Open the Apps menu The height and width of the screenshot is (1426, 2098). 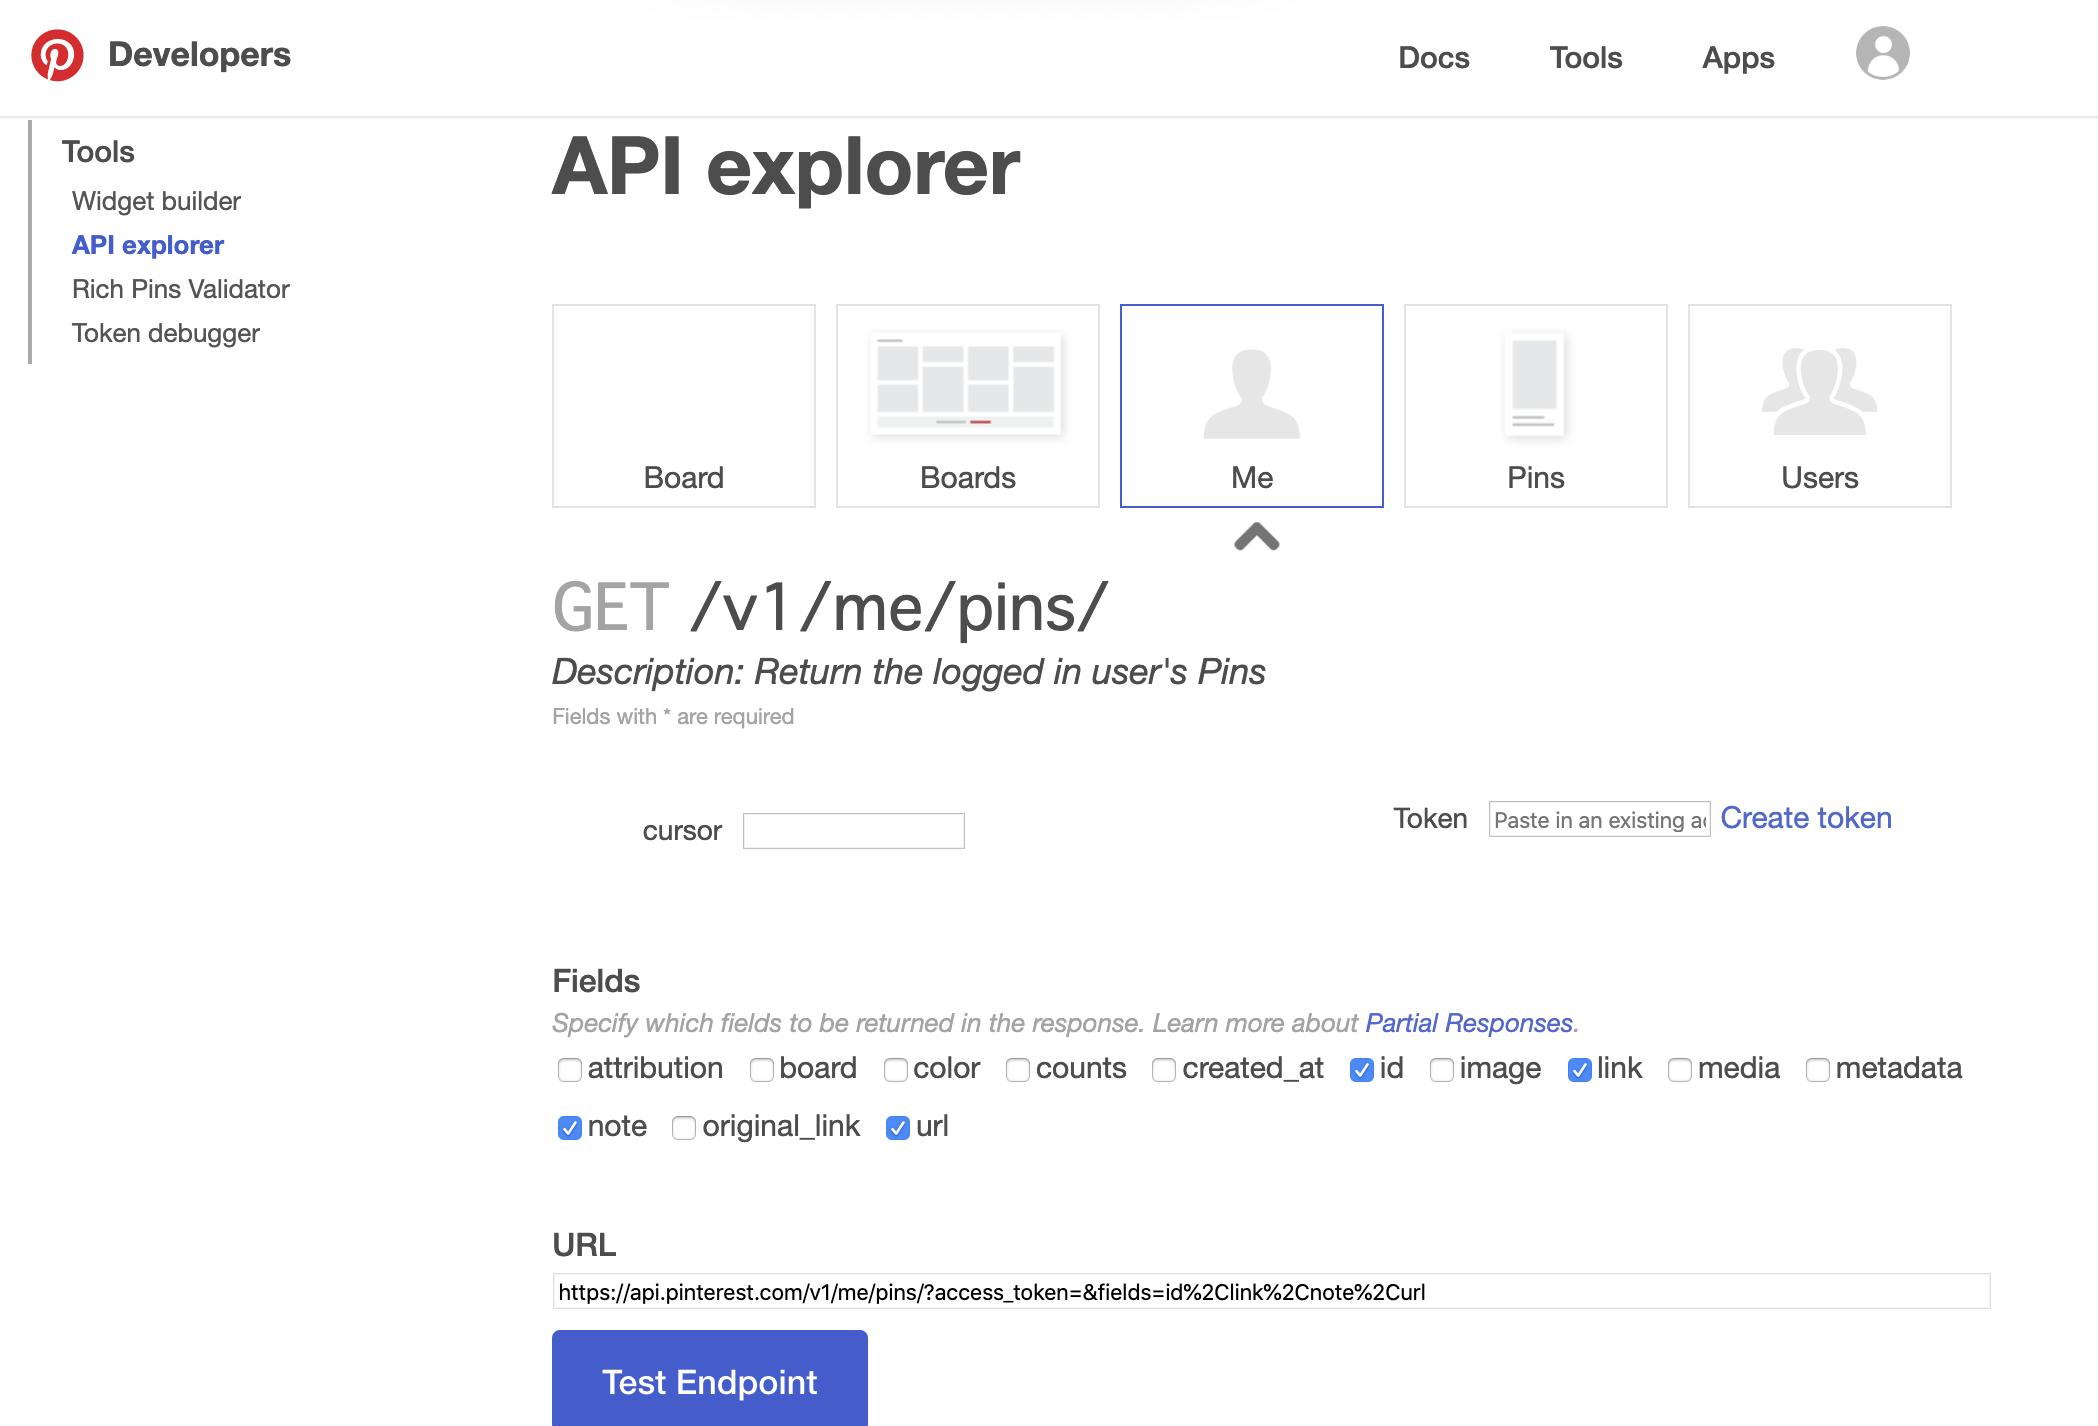(1738, 58)
